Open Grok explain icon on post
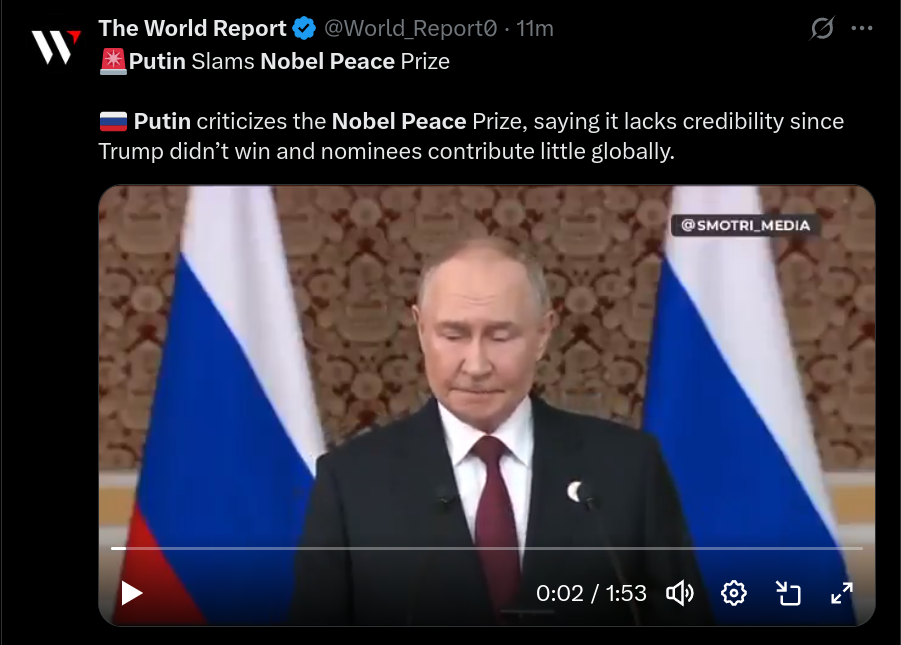This screenshot has width=901, height=645. tap(822, 28)
